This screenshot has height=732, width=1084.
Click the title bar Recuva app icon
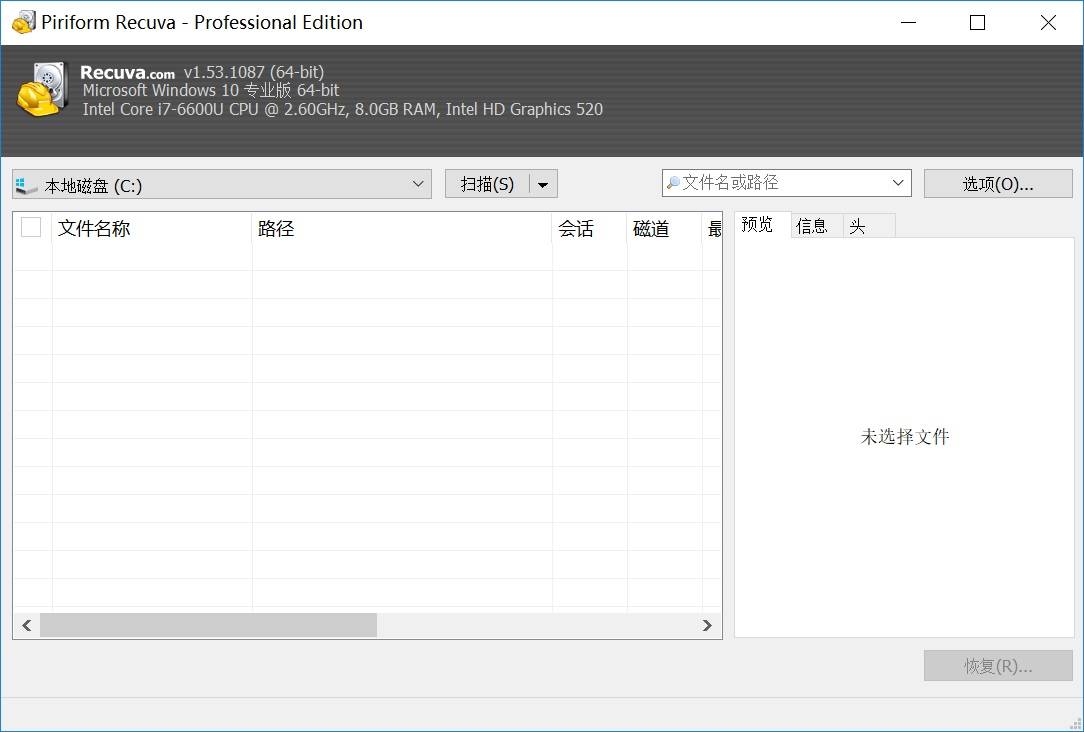click(23, 22)
